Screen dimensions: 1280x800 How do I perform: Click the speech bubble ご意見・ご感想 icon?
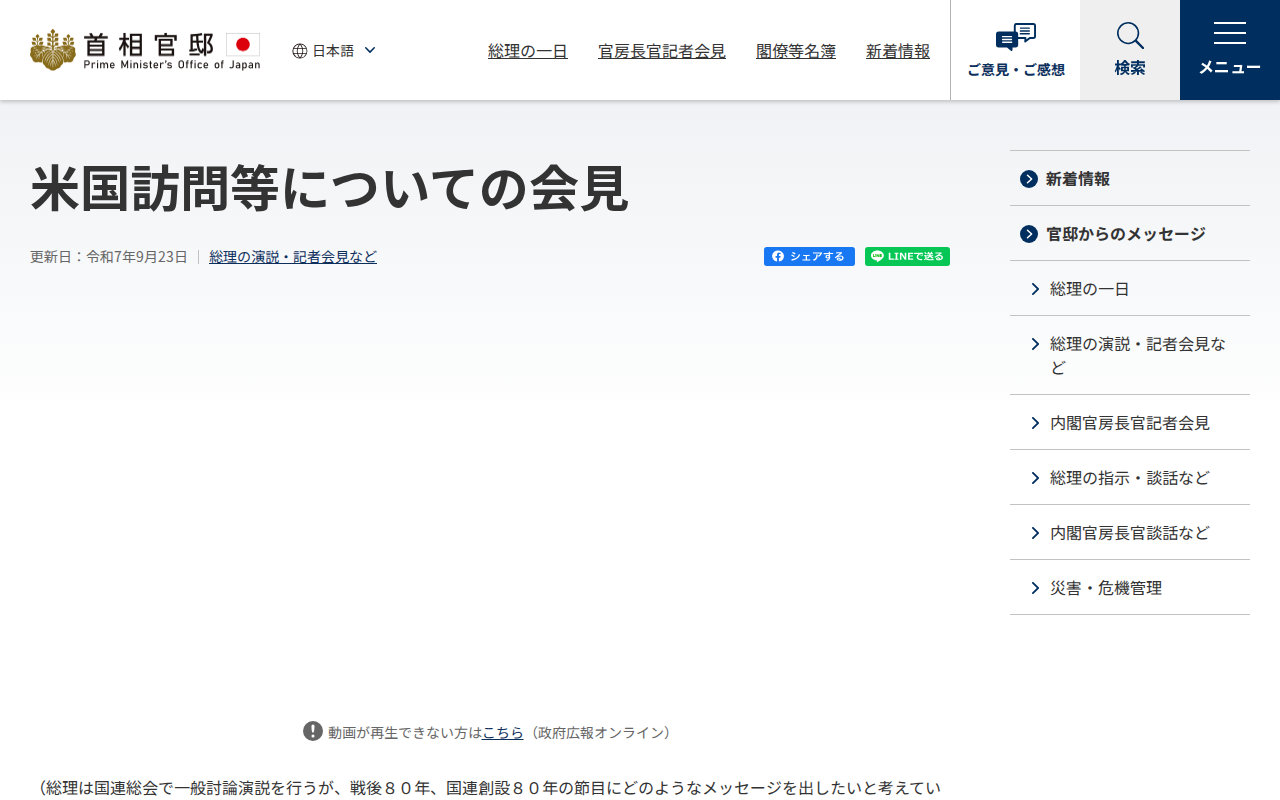click(1016, 37)
